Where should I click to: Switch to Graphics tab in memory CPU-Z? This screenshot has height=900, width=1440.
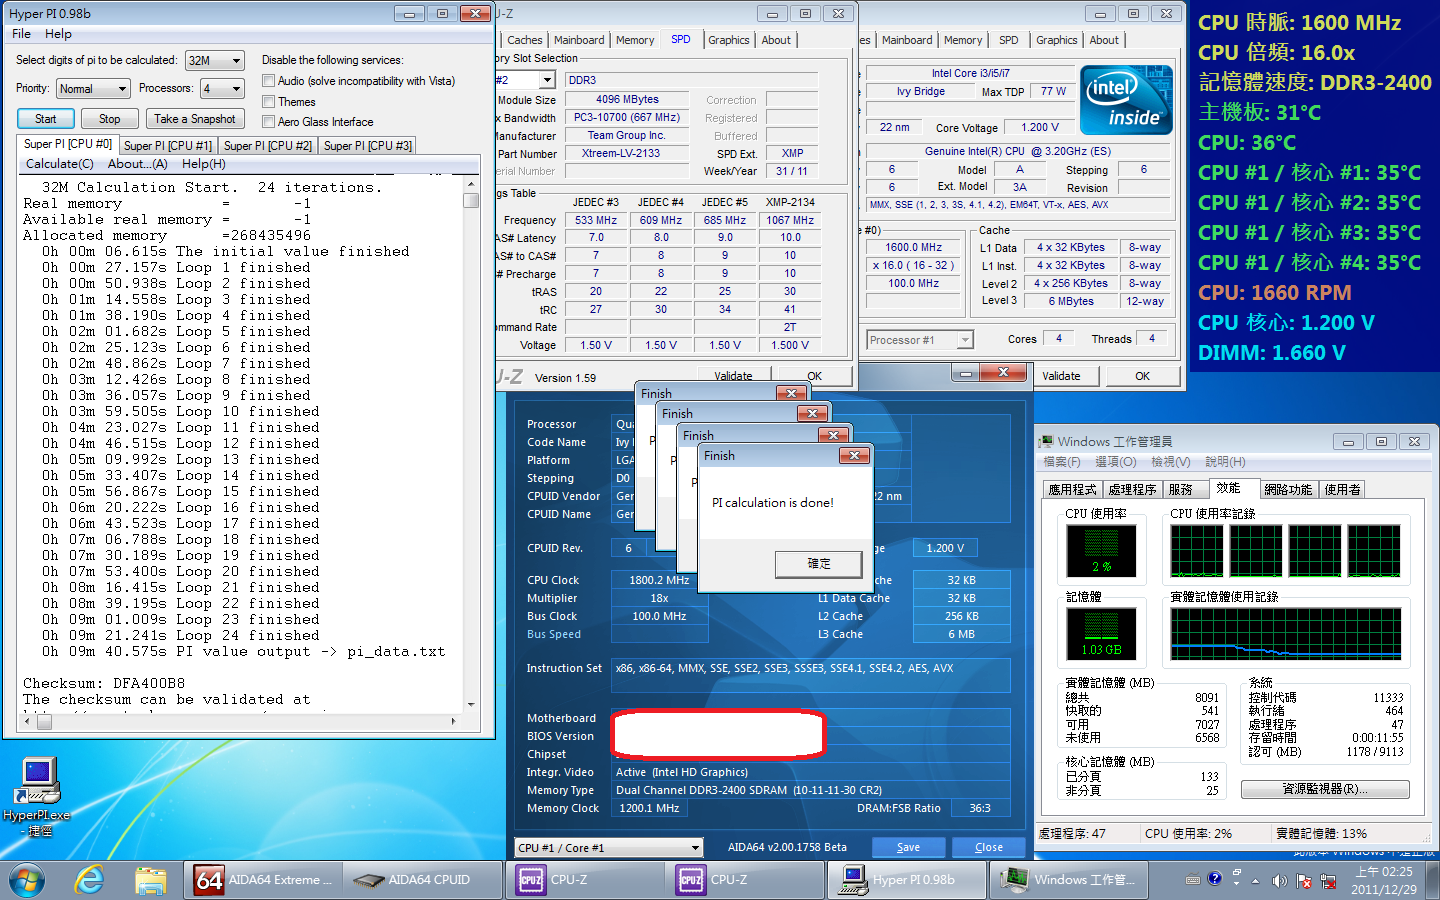(x=728, y=40)
